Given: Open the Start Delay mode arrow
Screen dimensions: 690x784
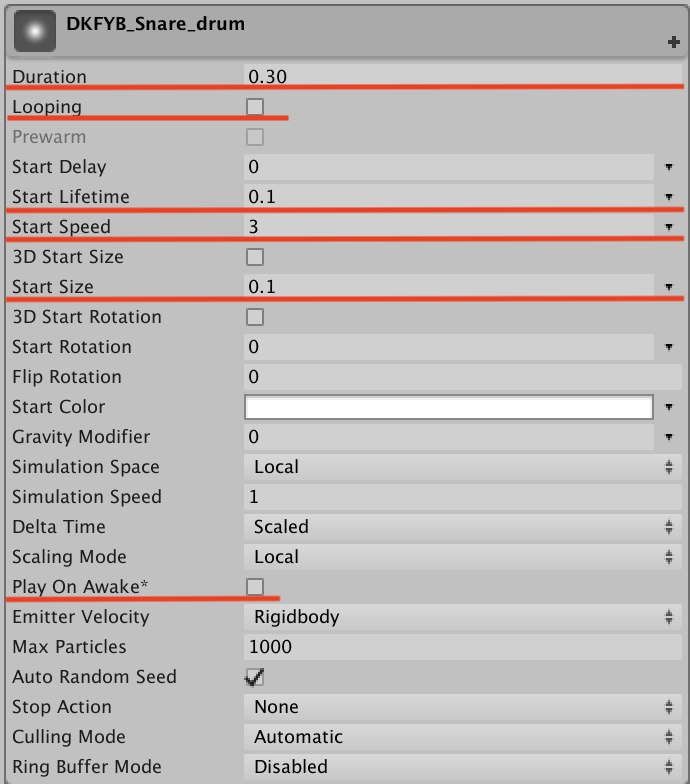Looking at the screenshot, I should (668, 167).
